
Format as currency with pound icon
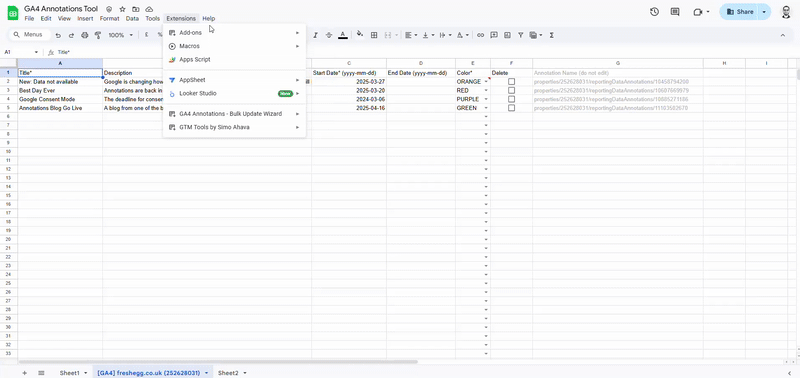point(146,35)
